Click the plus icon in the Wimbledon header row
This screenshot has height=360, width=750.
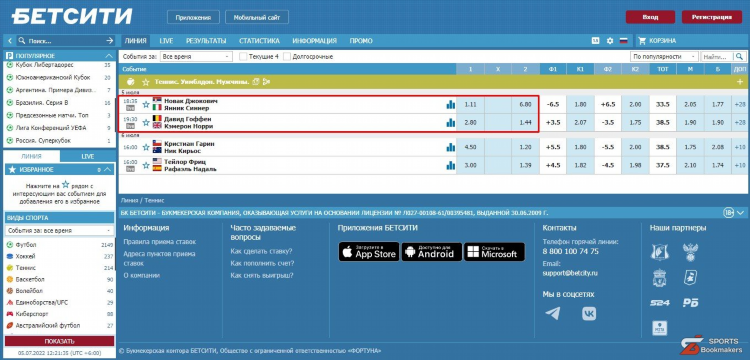[740, 82]
